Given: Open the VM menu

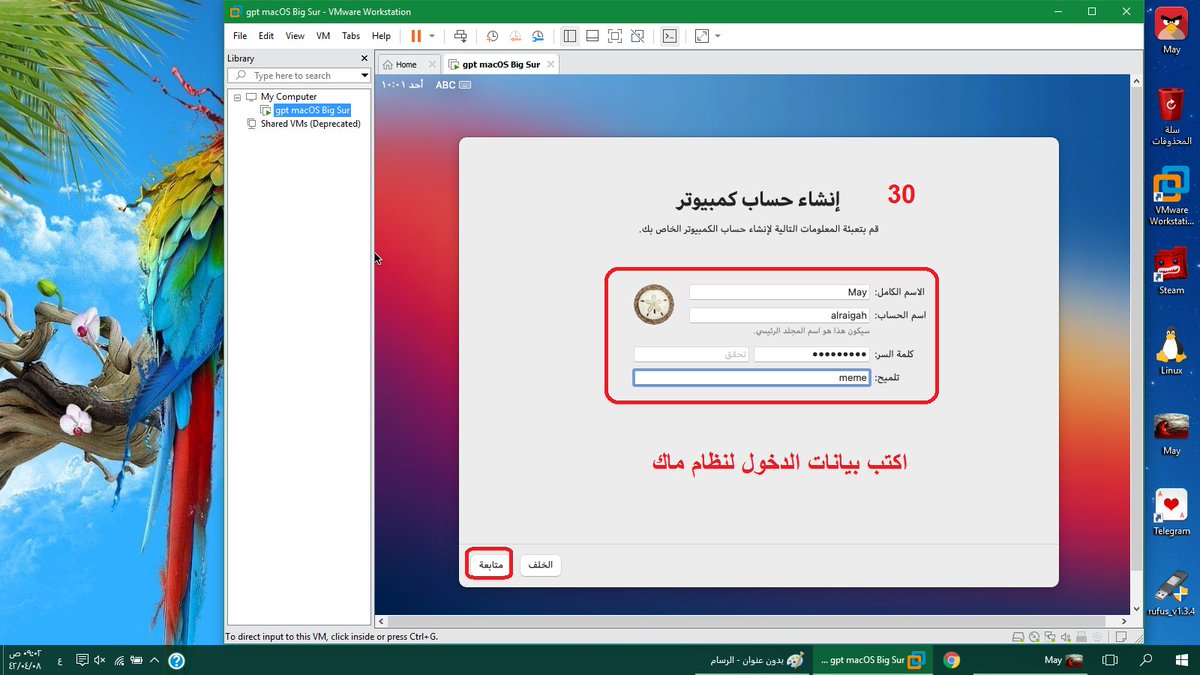Looking at the screenshot, I should 323,36.
